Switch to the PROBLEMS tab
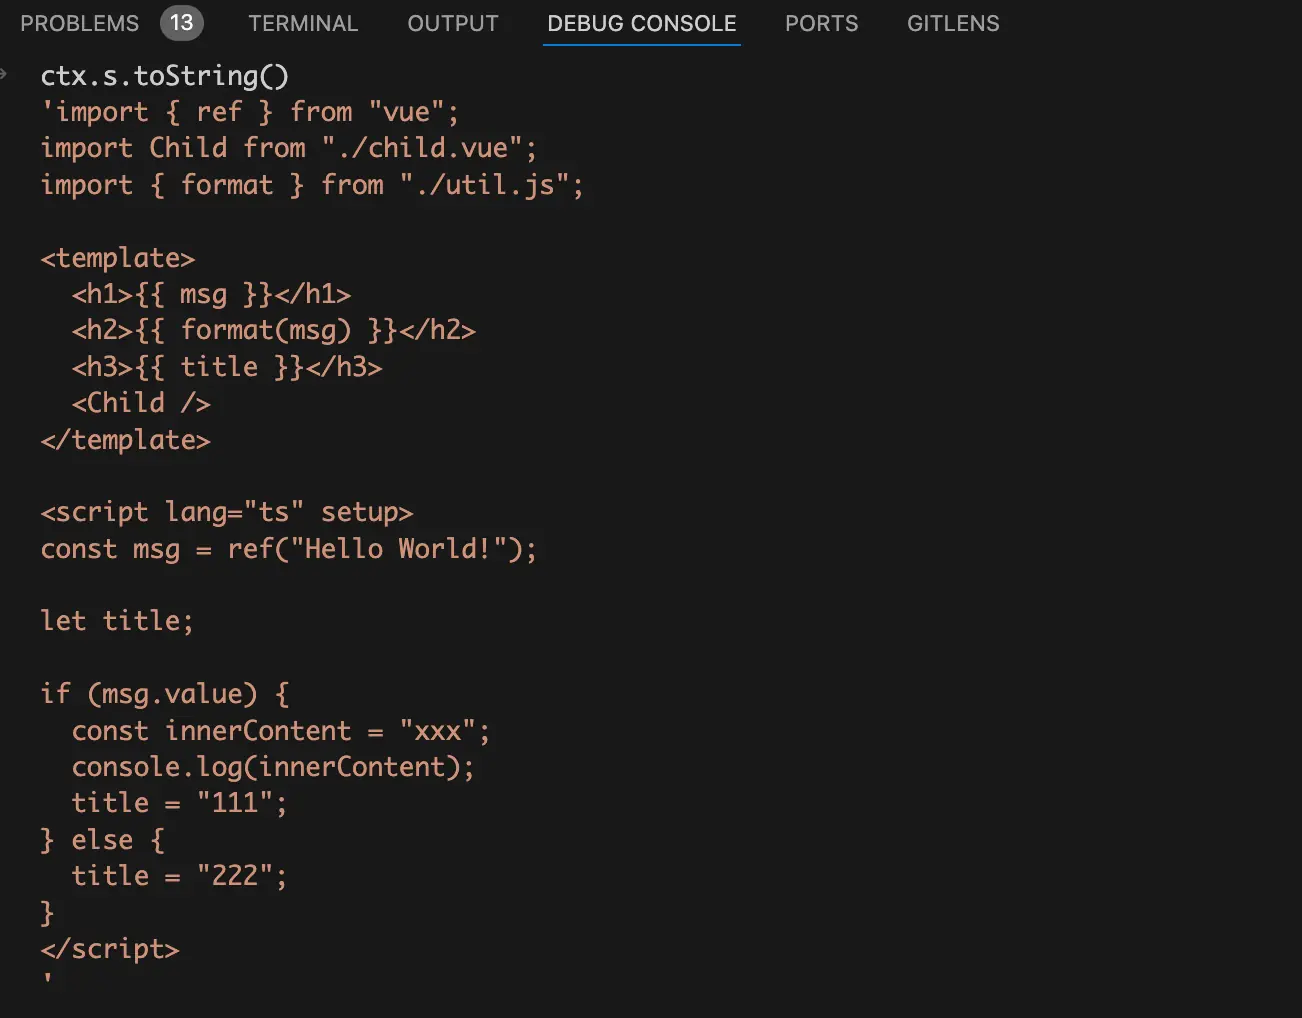 [x=79, y=24]
